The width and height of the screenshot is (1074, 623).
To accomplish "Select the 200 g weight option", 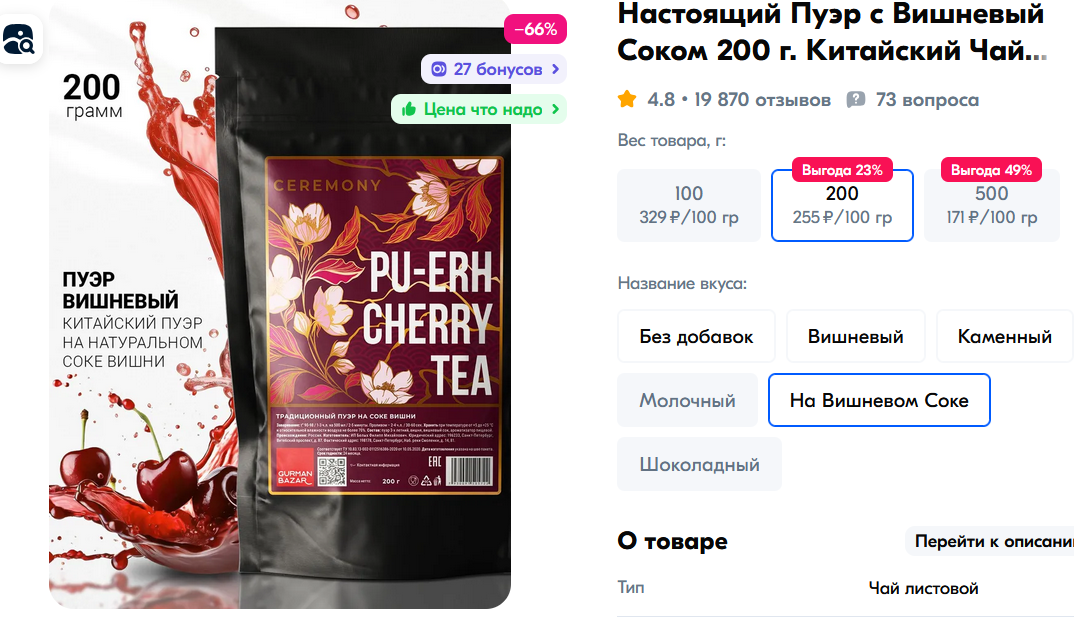I will point(842,205).
